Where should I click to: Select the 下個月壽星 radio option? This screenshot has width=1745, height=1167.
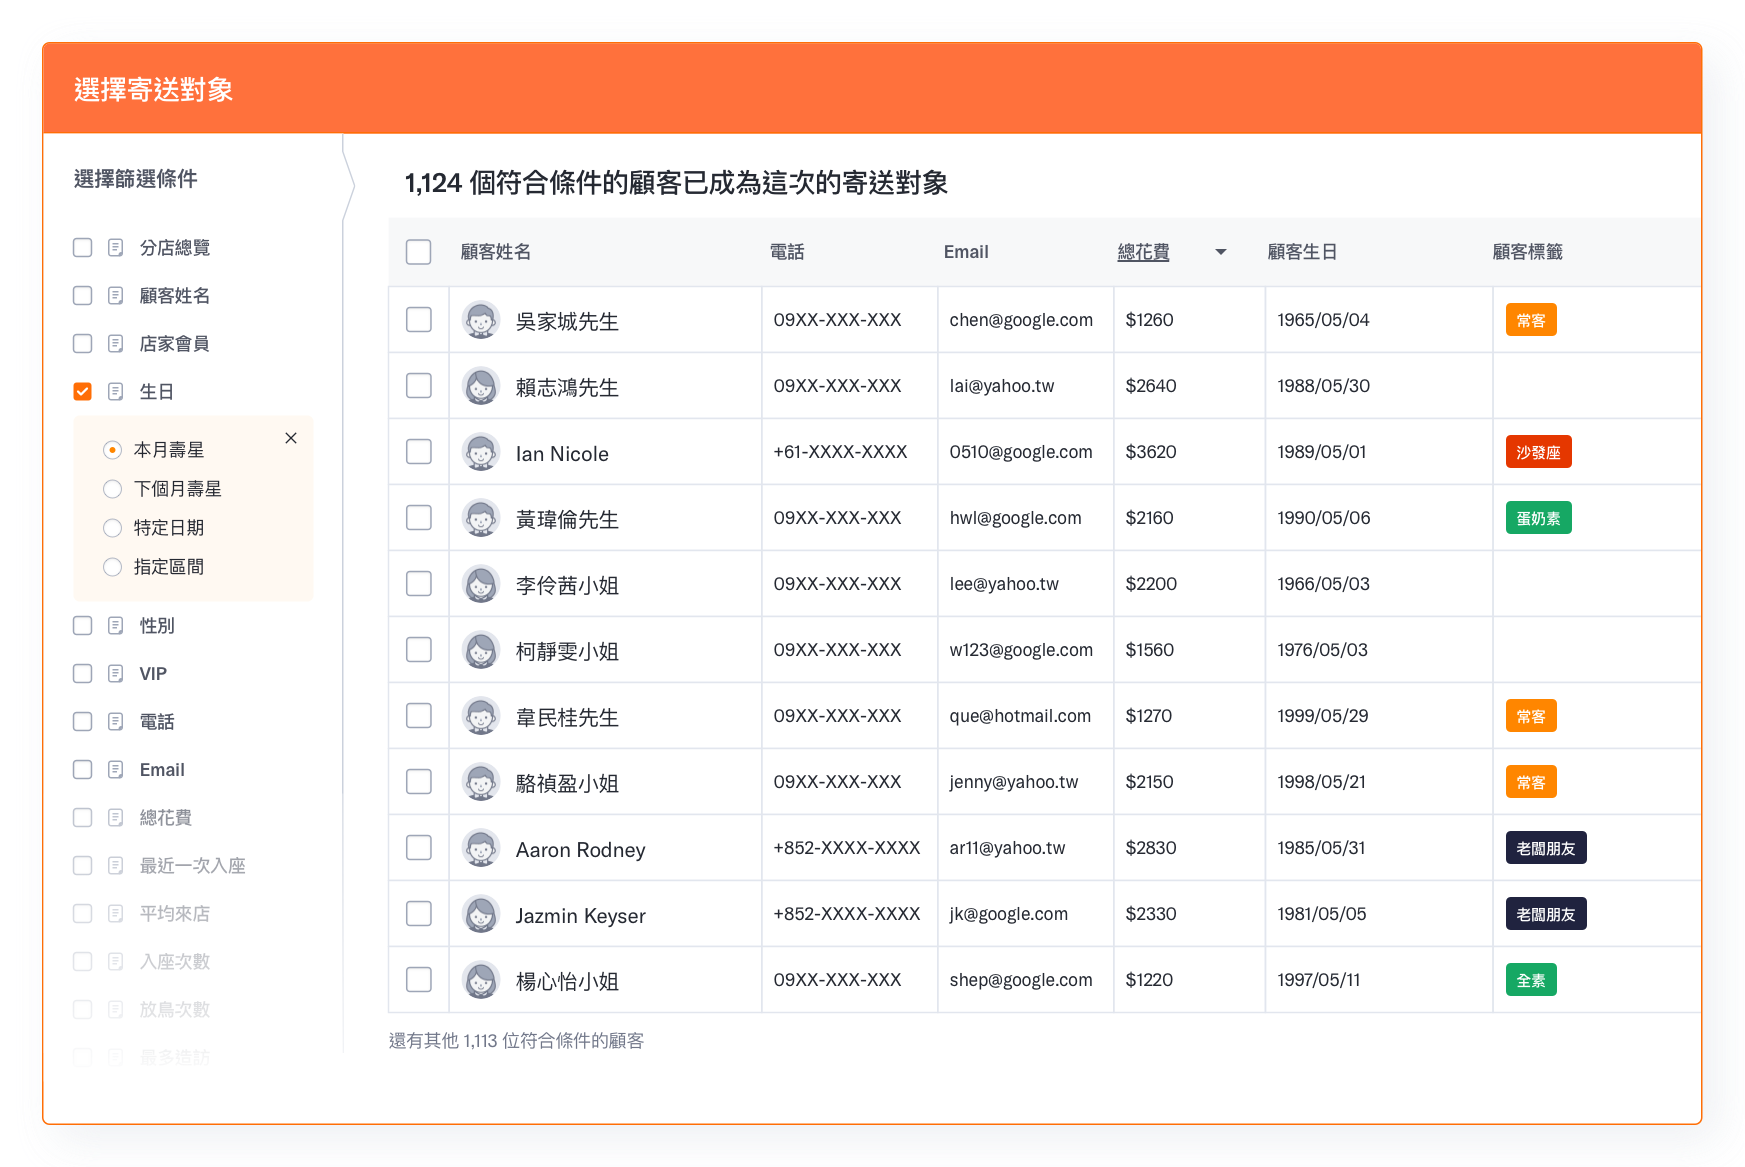point(113,489)
